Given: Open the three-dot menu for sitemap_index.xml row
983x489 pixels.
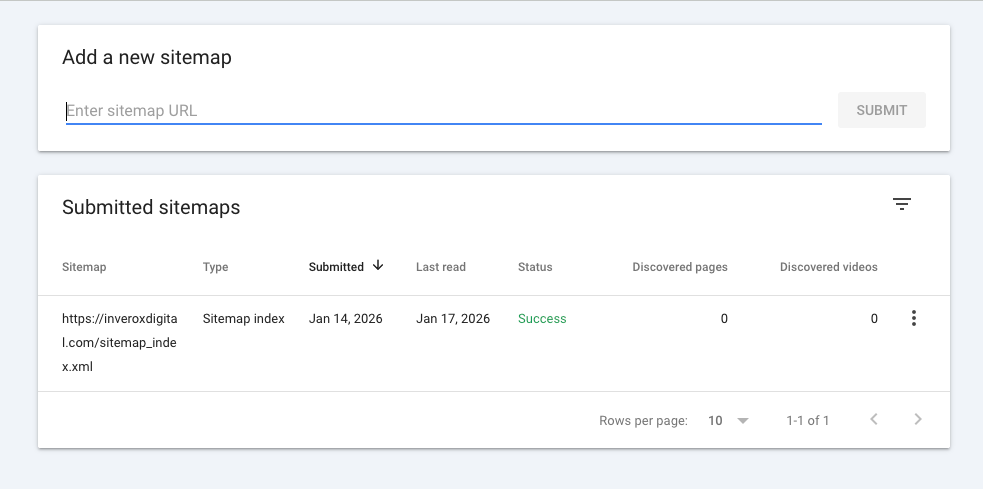Looking at the screenshot, I should 914,318.
